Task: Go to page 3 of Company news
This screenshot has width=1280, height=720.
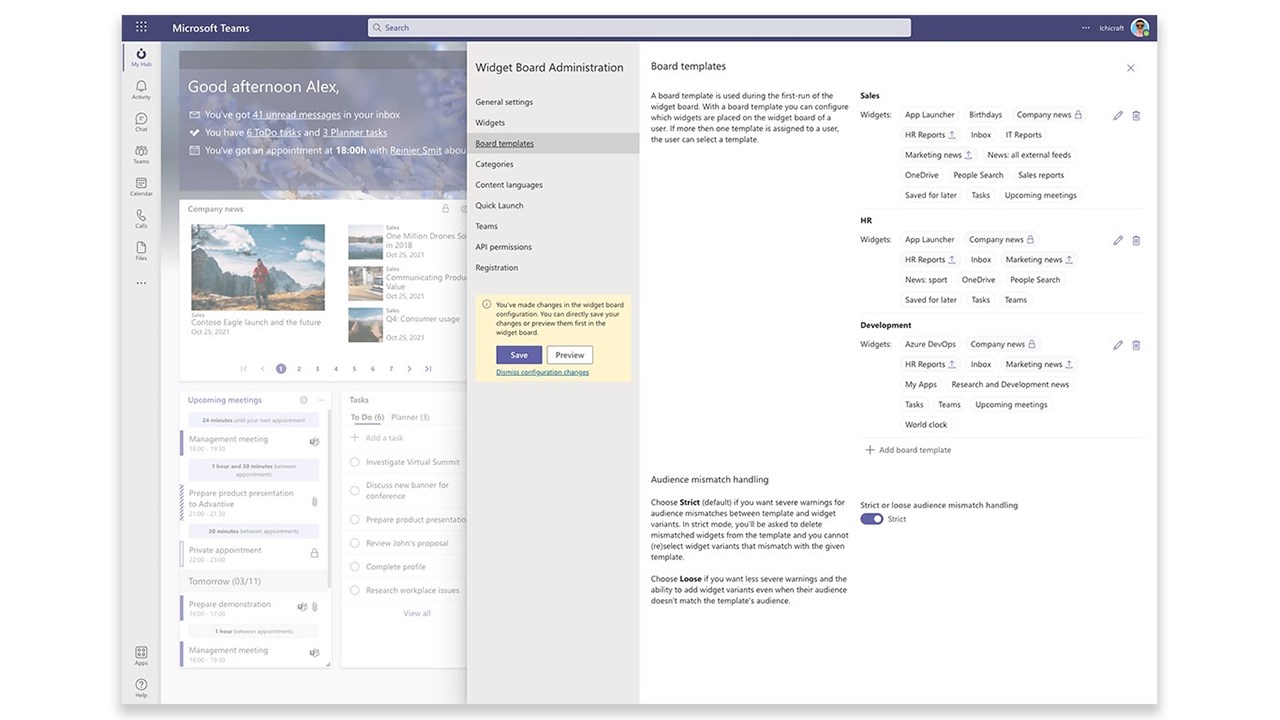Action: tap(317, 369)
